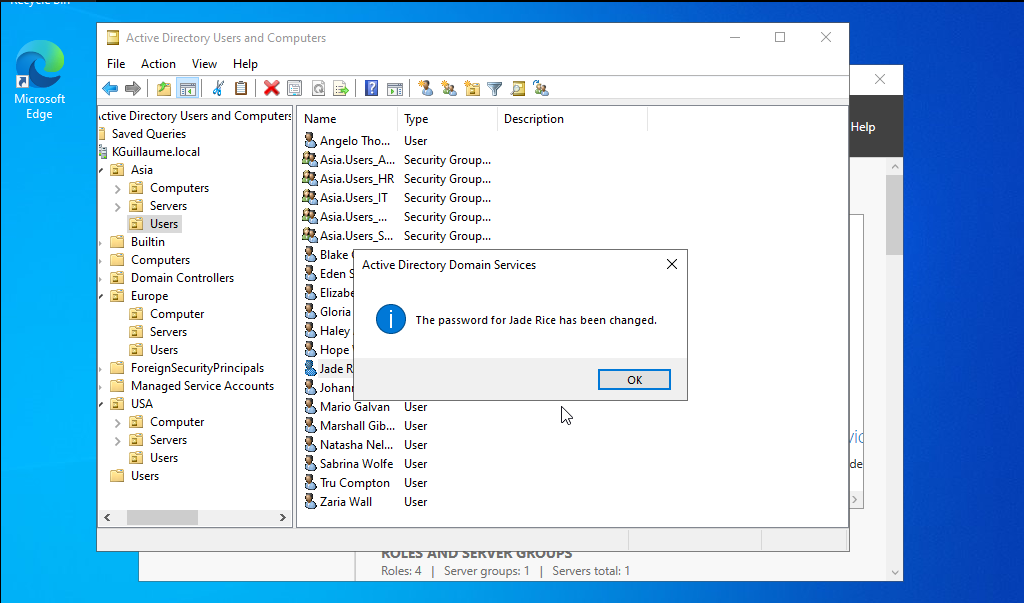Close the Active Directory Domain Services dialog

(x=671, y=264)
